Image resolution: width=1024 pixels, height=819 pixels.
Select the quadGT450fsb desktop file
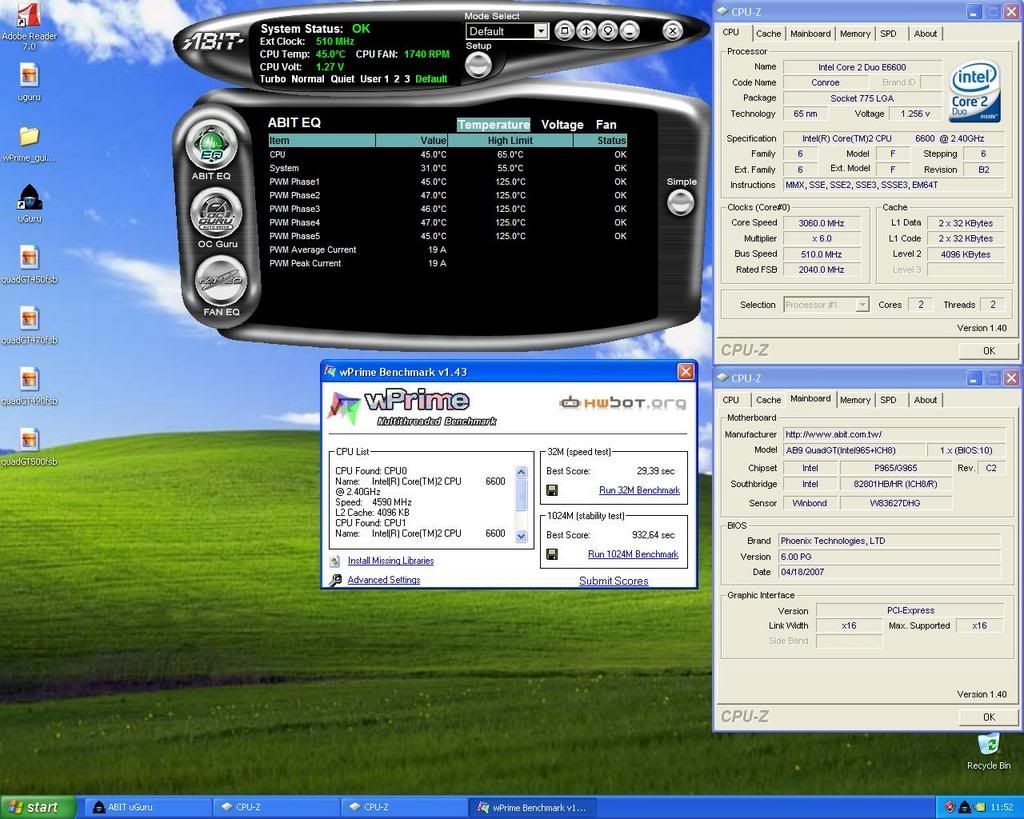29,265
